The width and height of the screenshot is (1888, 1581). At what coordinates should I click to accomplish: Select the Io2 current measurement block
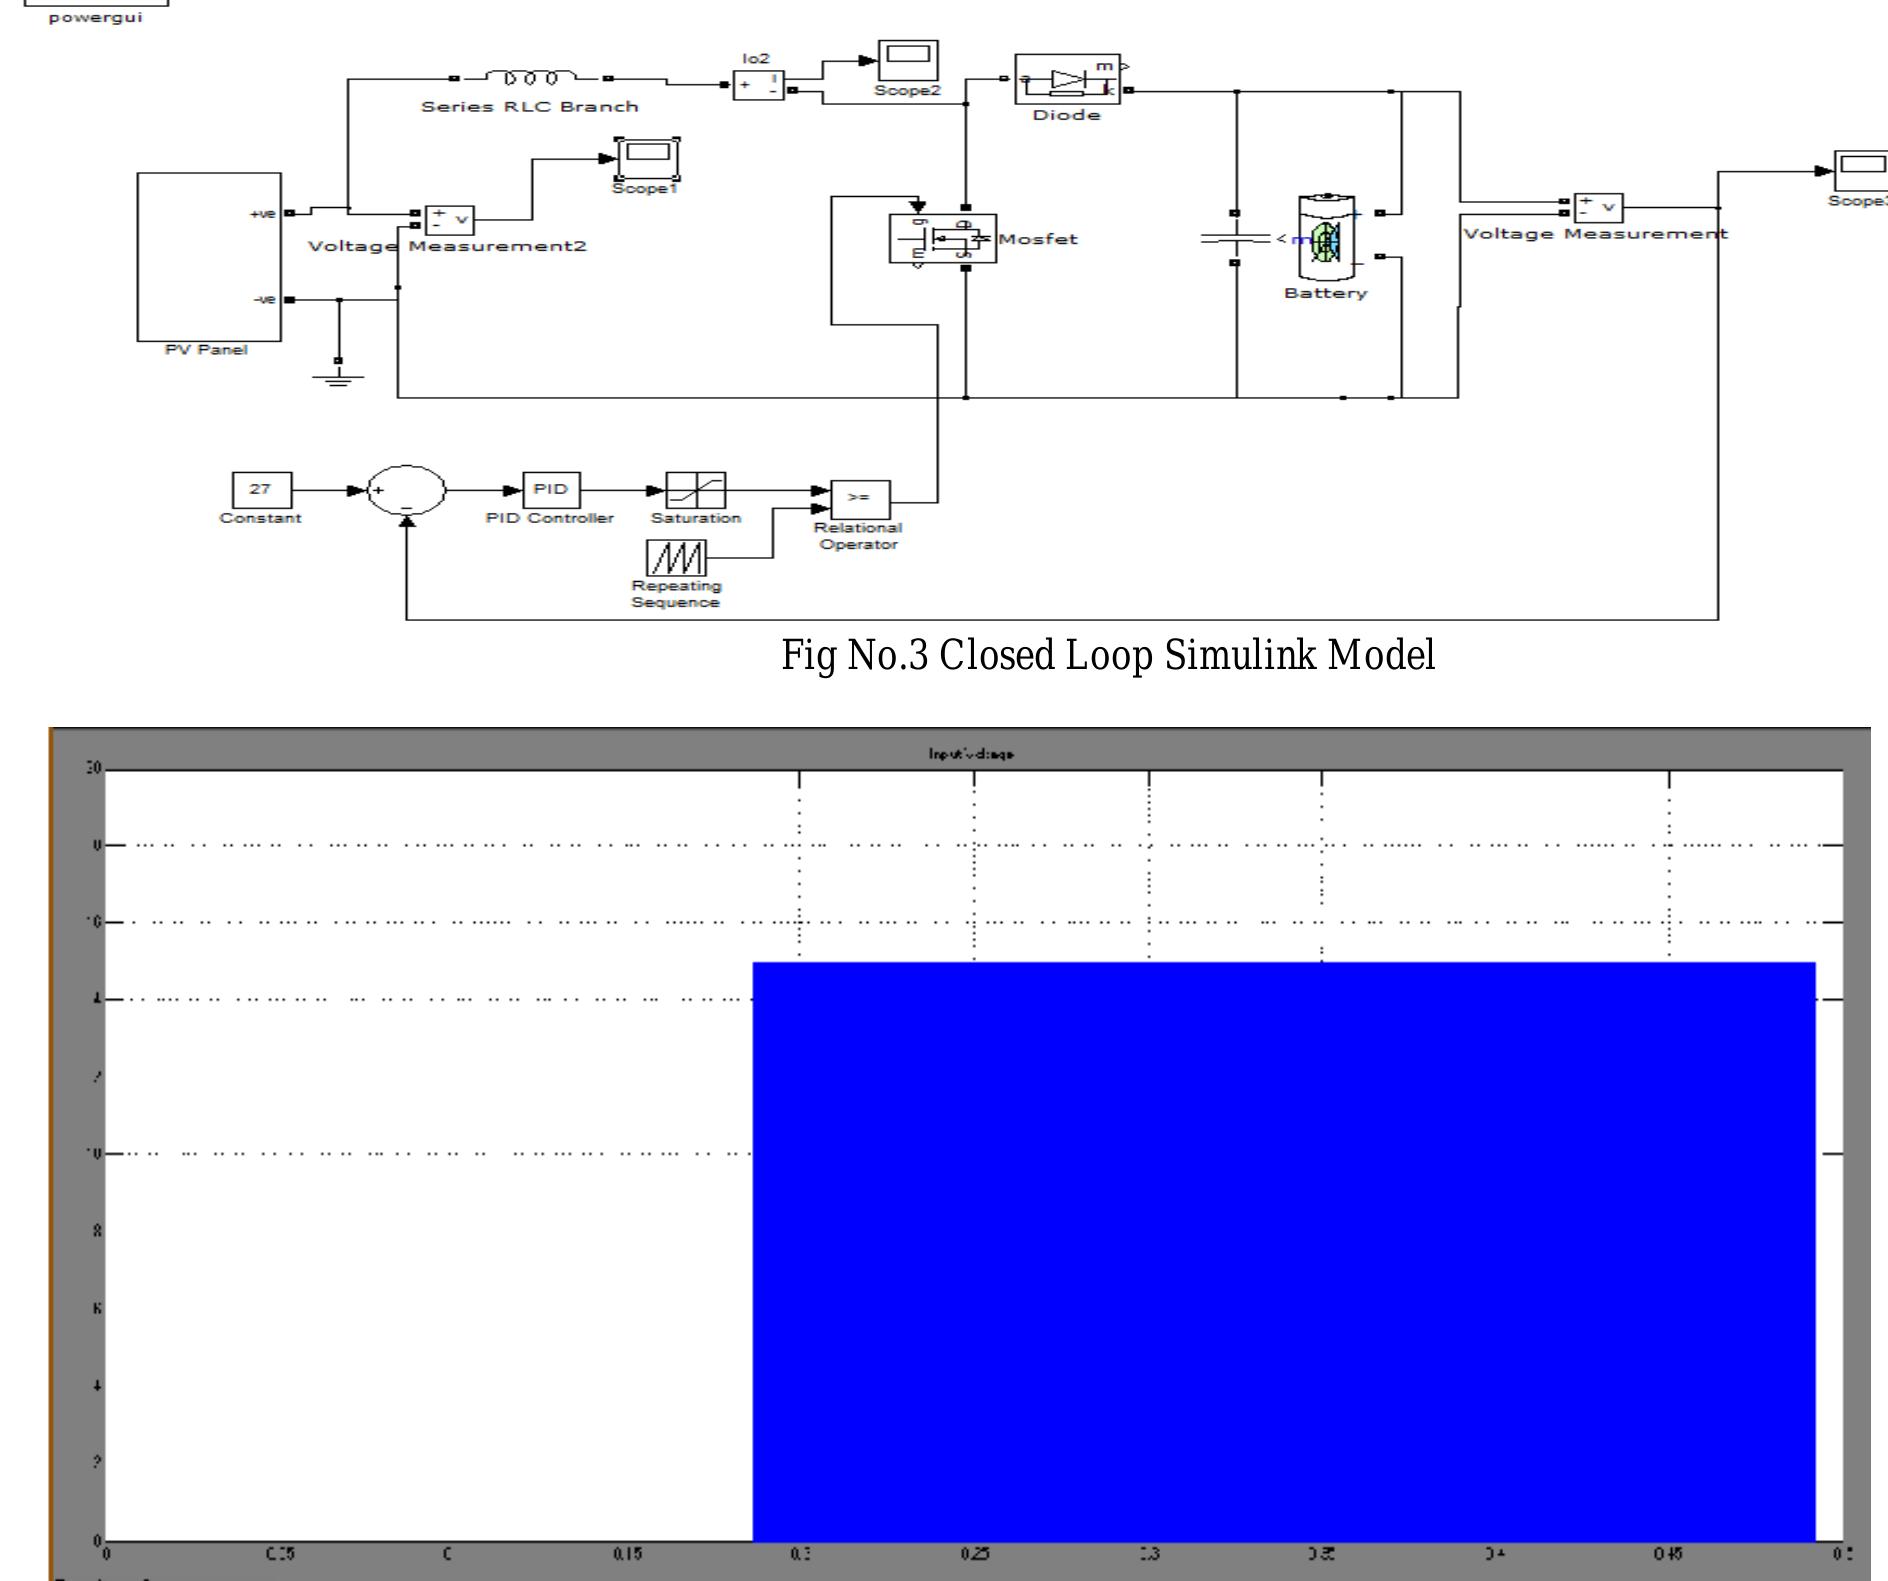click(758, 85)
